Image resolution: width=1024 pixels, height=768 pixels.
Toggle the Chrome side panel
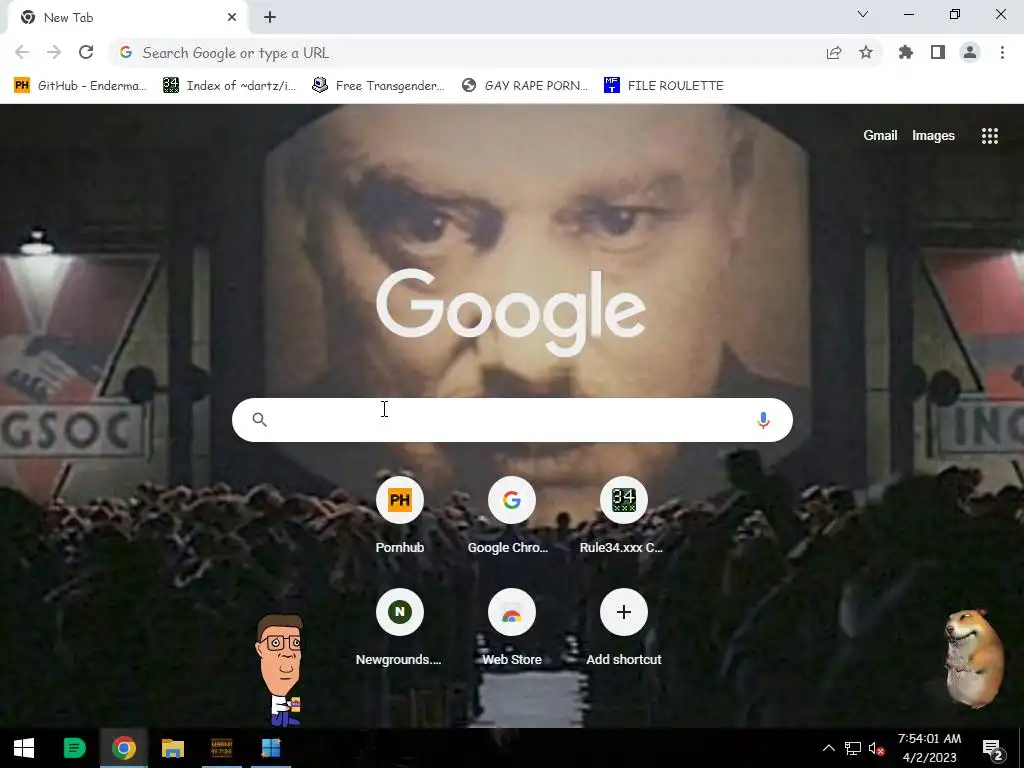coord(938,52)
